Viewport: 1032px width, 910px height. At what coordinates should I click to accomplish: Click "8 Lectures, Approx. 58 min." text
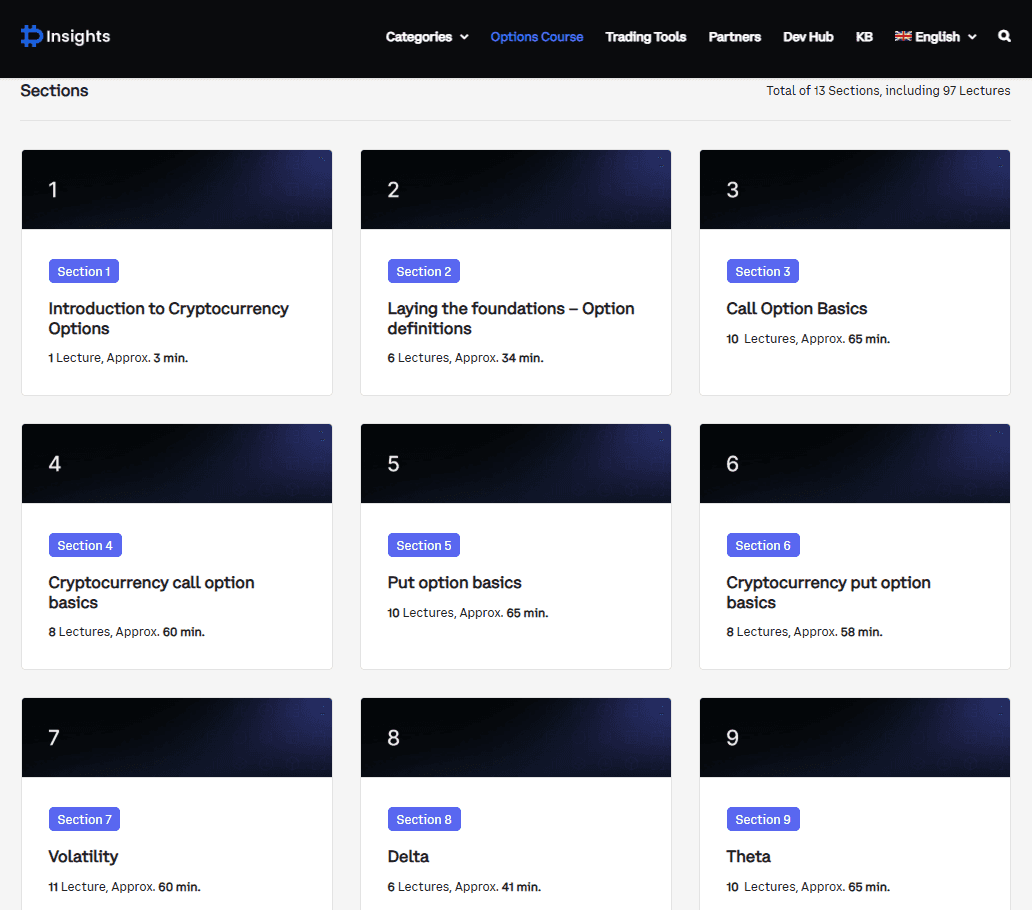click(x=804, y=632)
